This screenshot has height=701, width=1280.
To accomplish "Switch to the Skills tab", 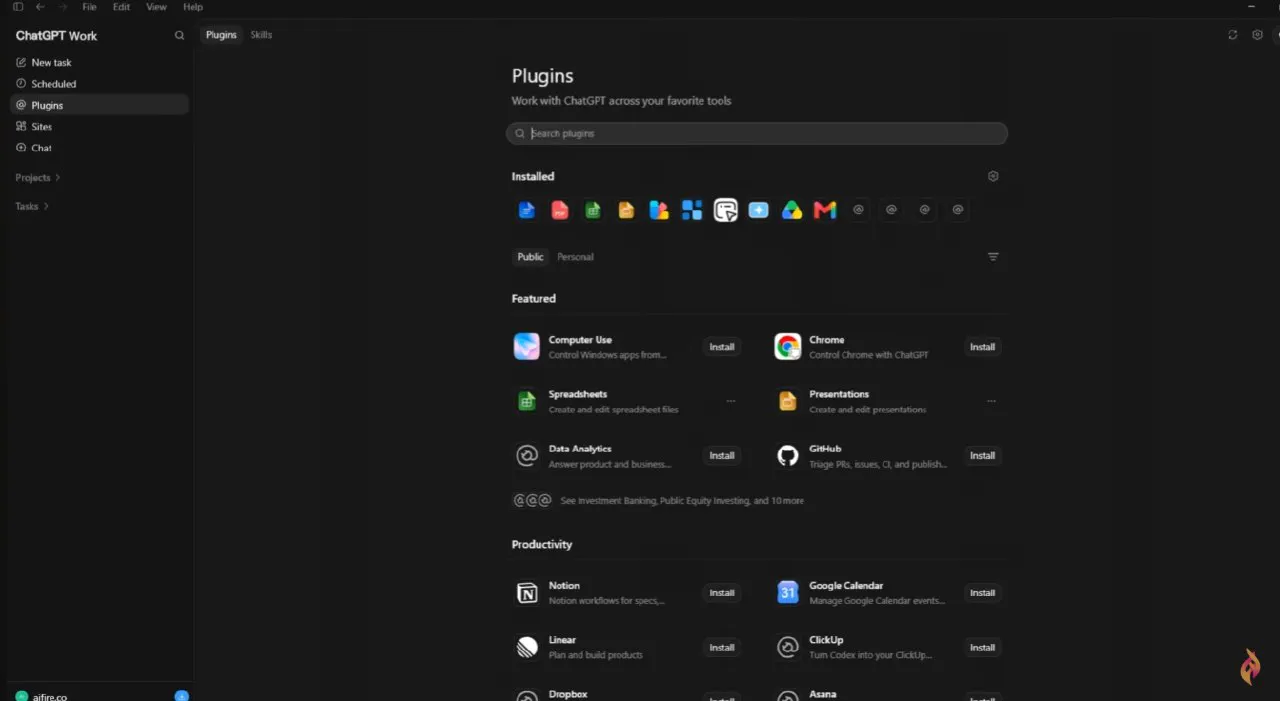I will 261,35.
